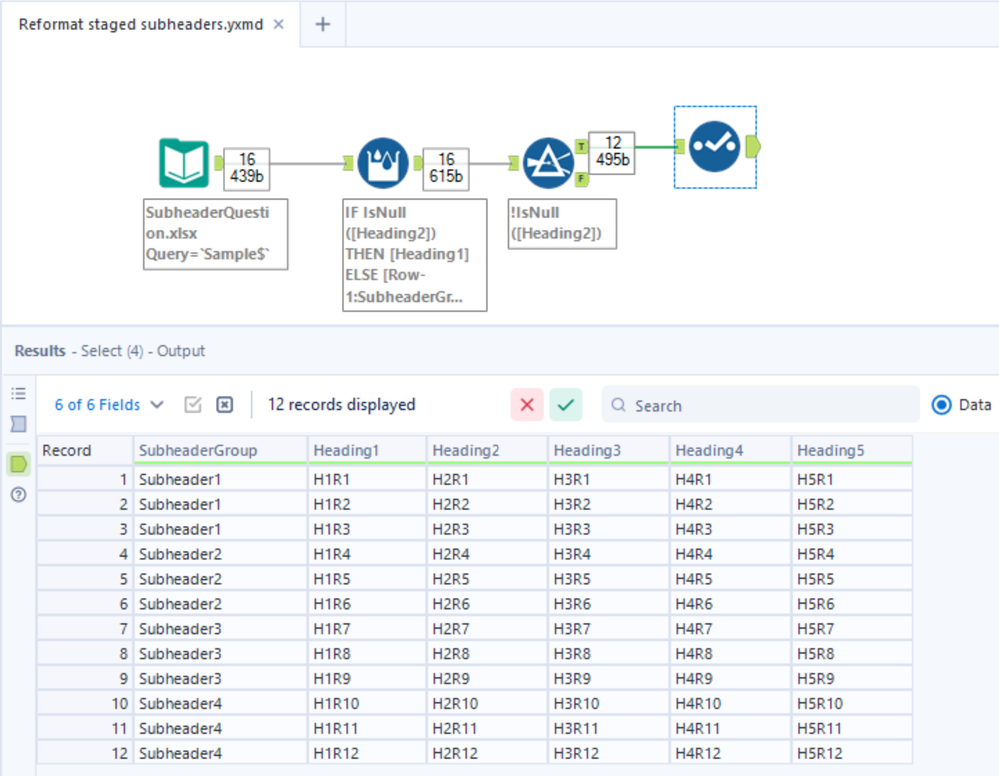The height and width of the screenshot is (776, 999).
Task: Select cell H5R12
Action: 852,752
